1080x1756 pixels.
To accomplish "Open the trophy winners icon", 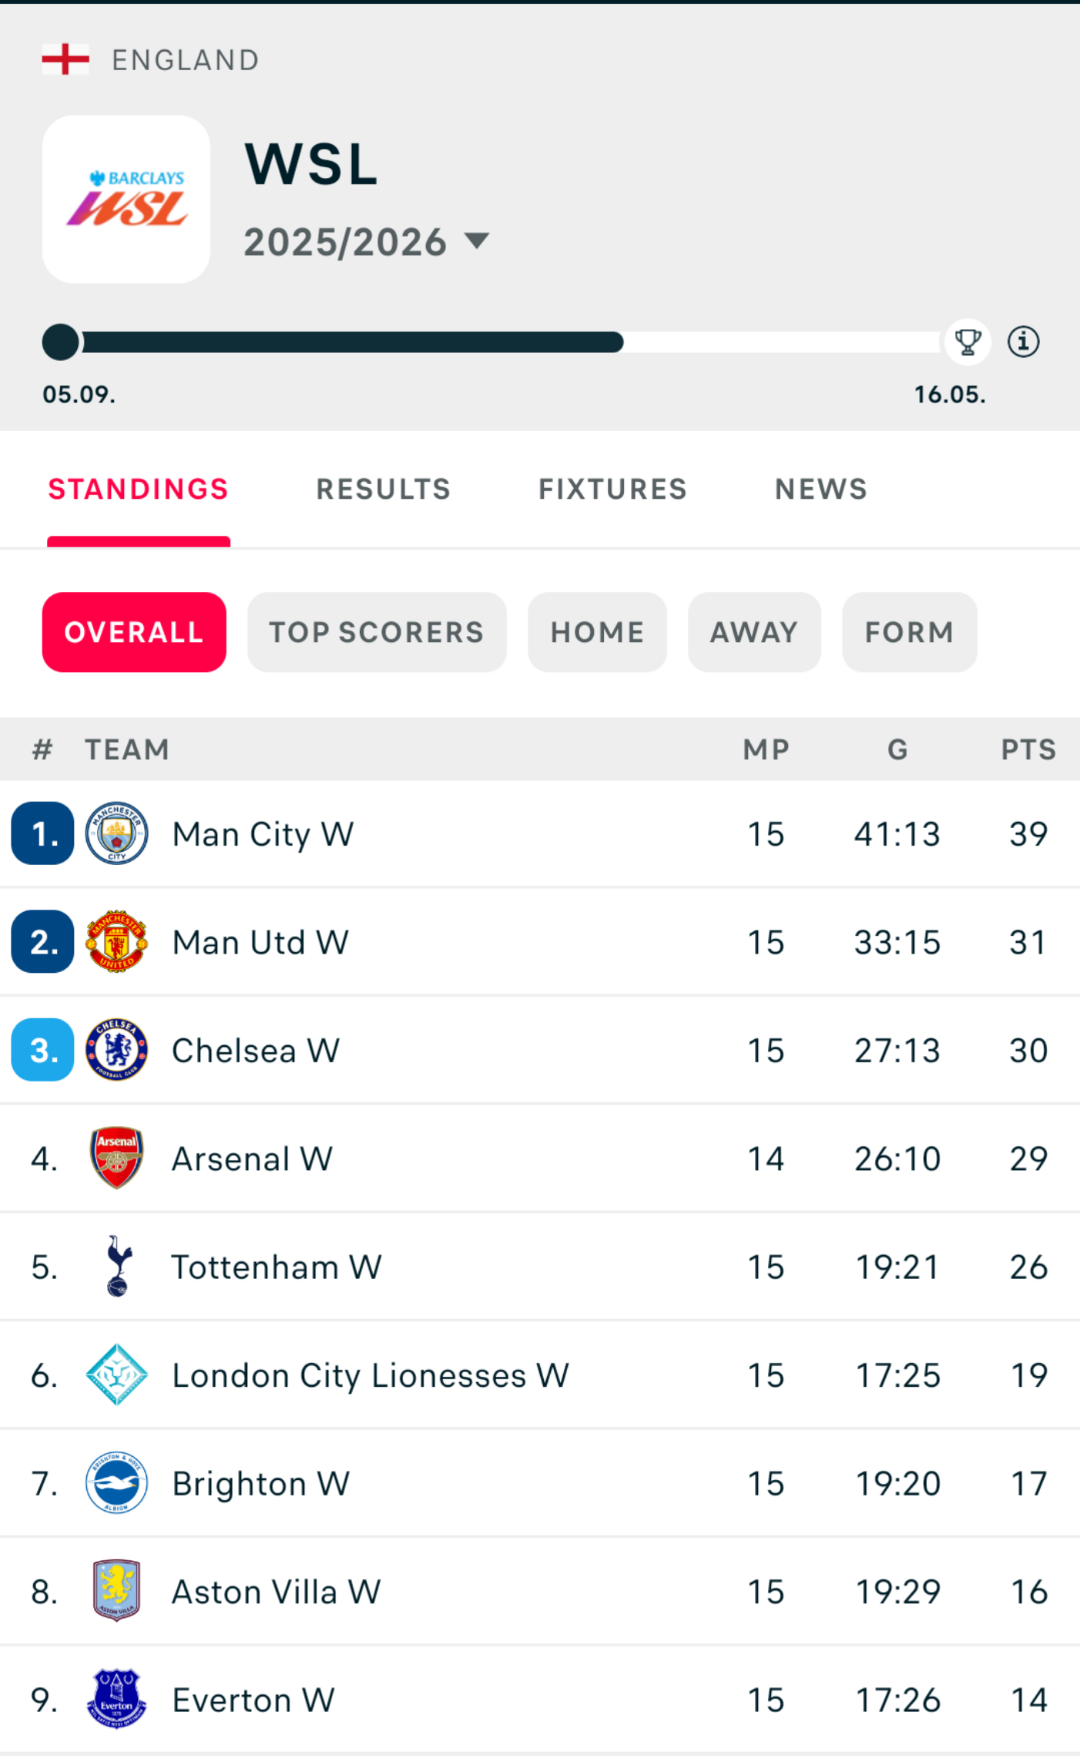I will (966, 342).
